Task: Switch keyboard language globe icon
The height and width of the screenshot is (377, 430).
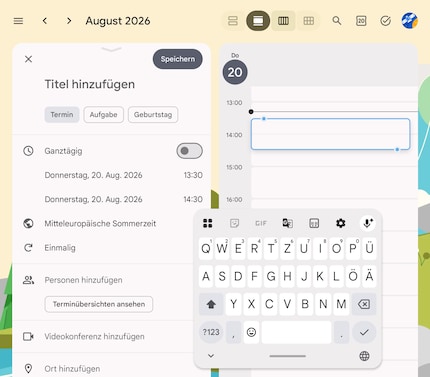Action: (364, 356)
